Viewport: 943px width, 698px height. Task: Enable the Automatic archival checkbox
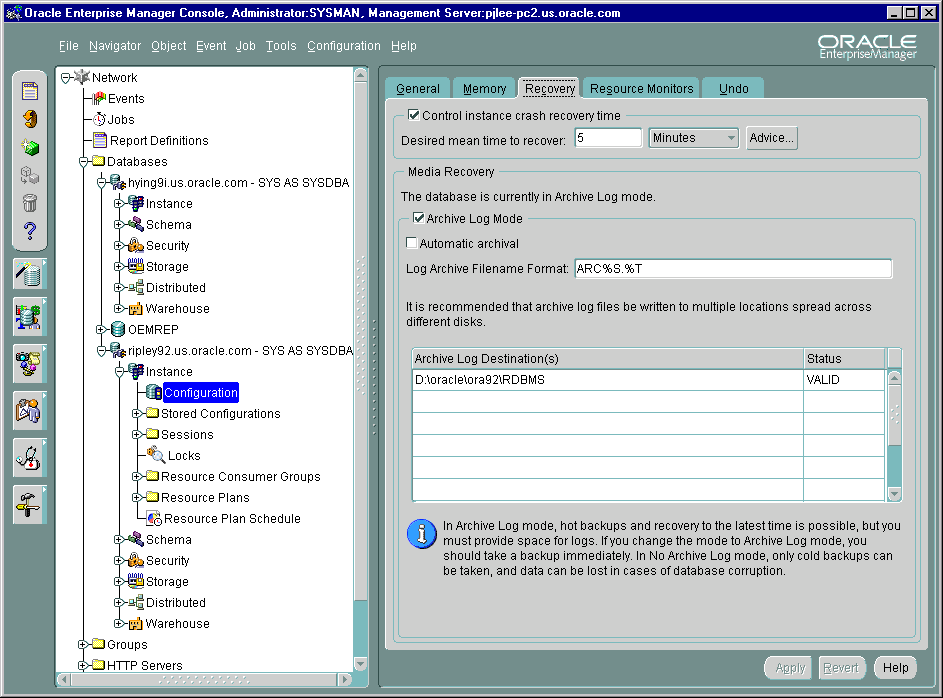click(x=411, y=243)
